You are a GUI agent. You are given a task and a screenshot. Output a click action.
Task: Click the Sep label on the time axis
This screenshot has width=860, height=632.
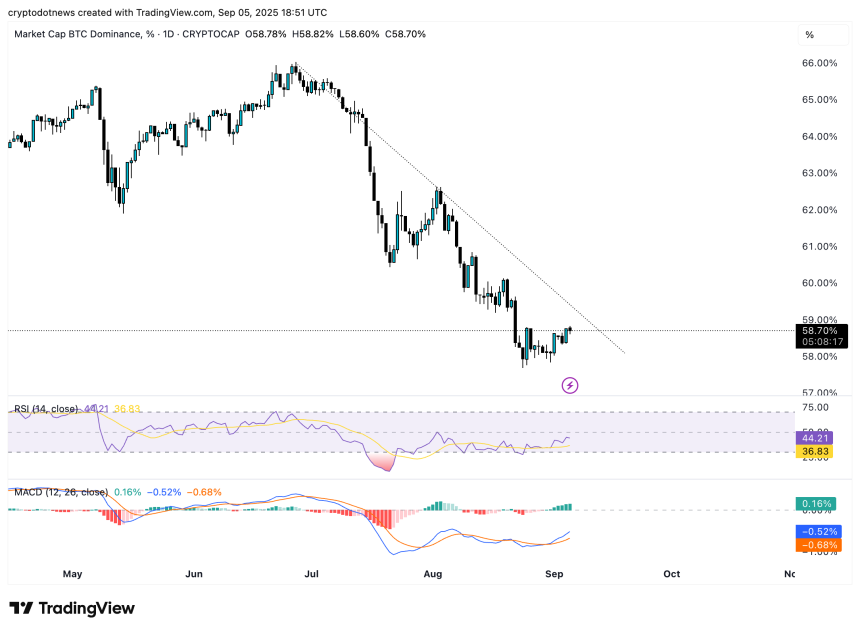click(x=555, y=574)
